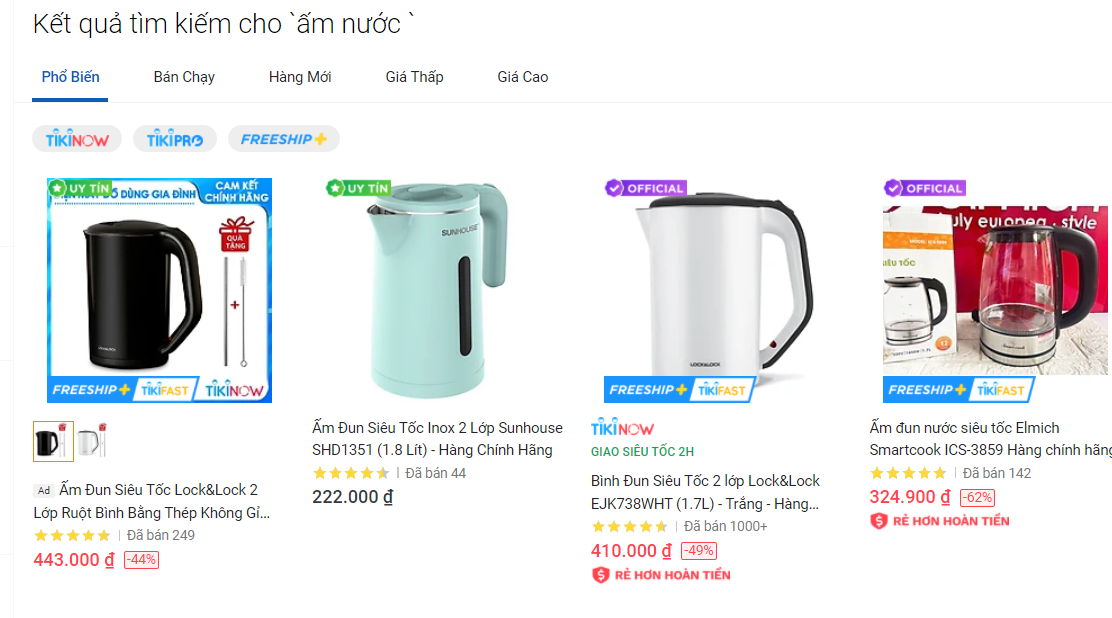Open Elmich Smartcook ICS-3859 product link

pyautogui.click(x=990, y=439)
